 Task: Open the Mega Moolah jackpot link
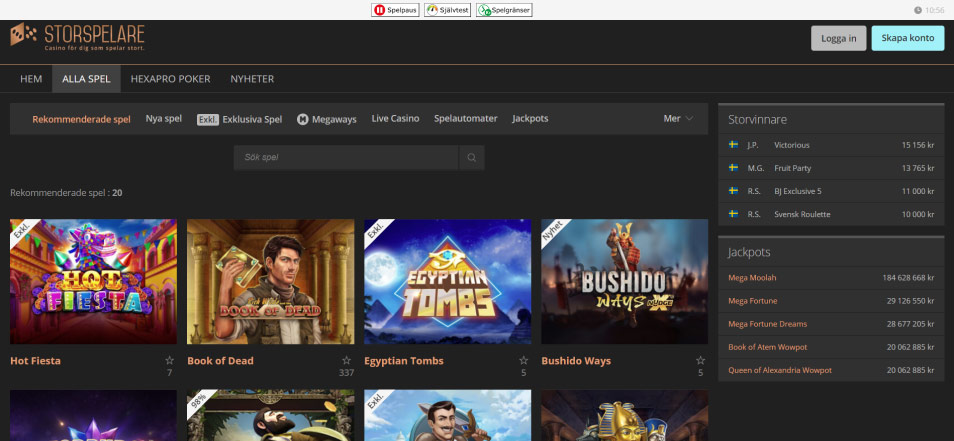752,278
